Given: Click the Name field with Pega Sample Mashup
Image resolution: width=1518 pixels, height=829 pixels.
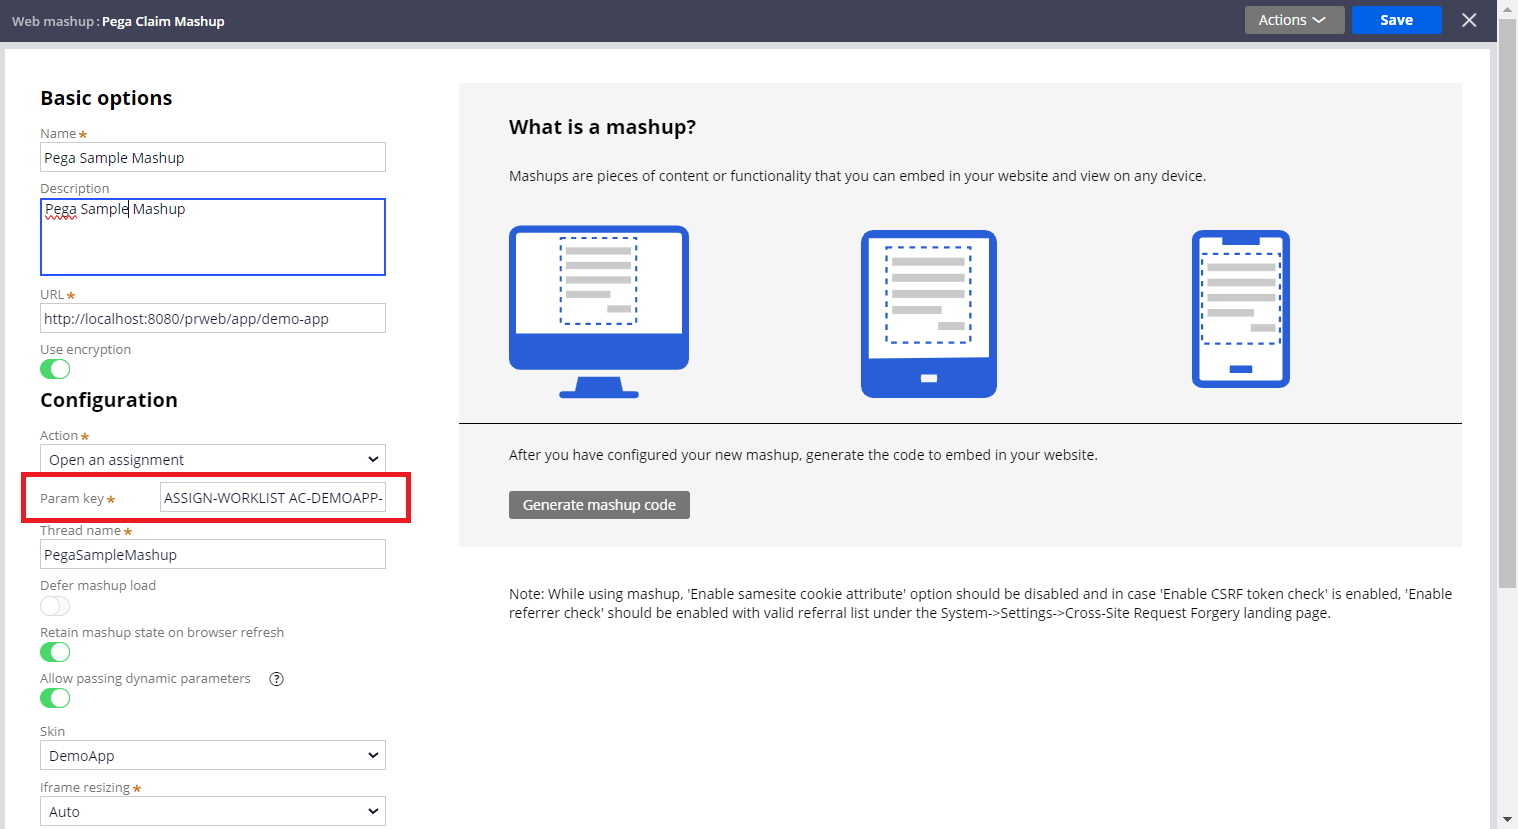Looking at the screenshot, I should click(213, 157).
